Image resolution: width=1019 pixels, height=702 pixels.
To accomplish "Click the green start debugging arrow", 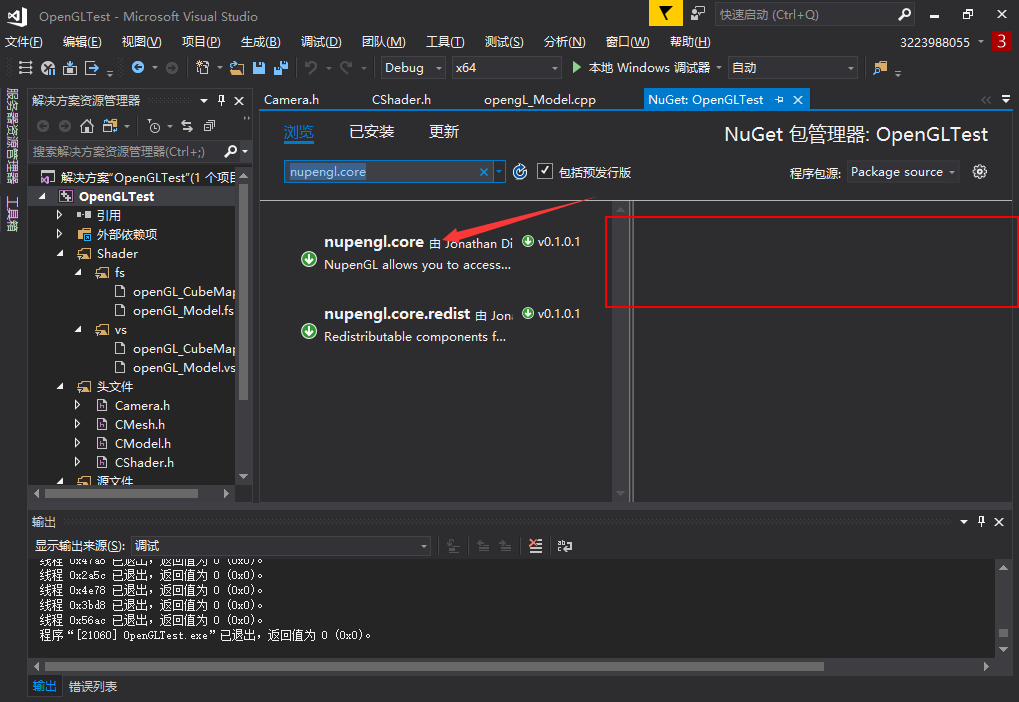I will (576, 67).
